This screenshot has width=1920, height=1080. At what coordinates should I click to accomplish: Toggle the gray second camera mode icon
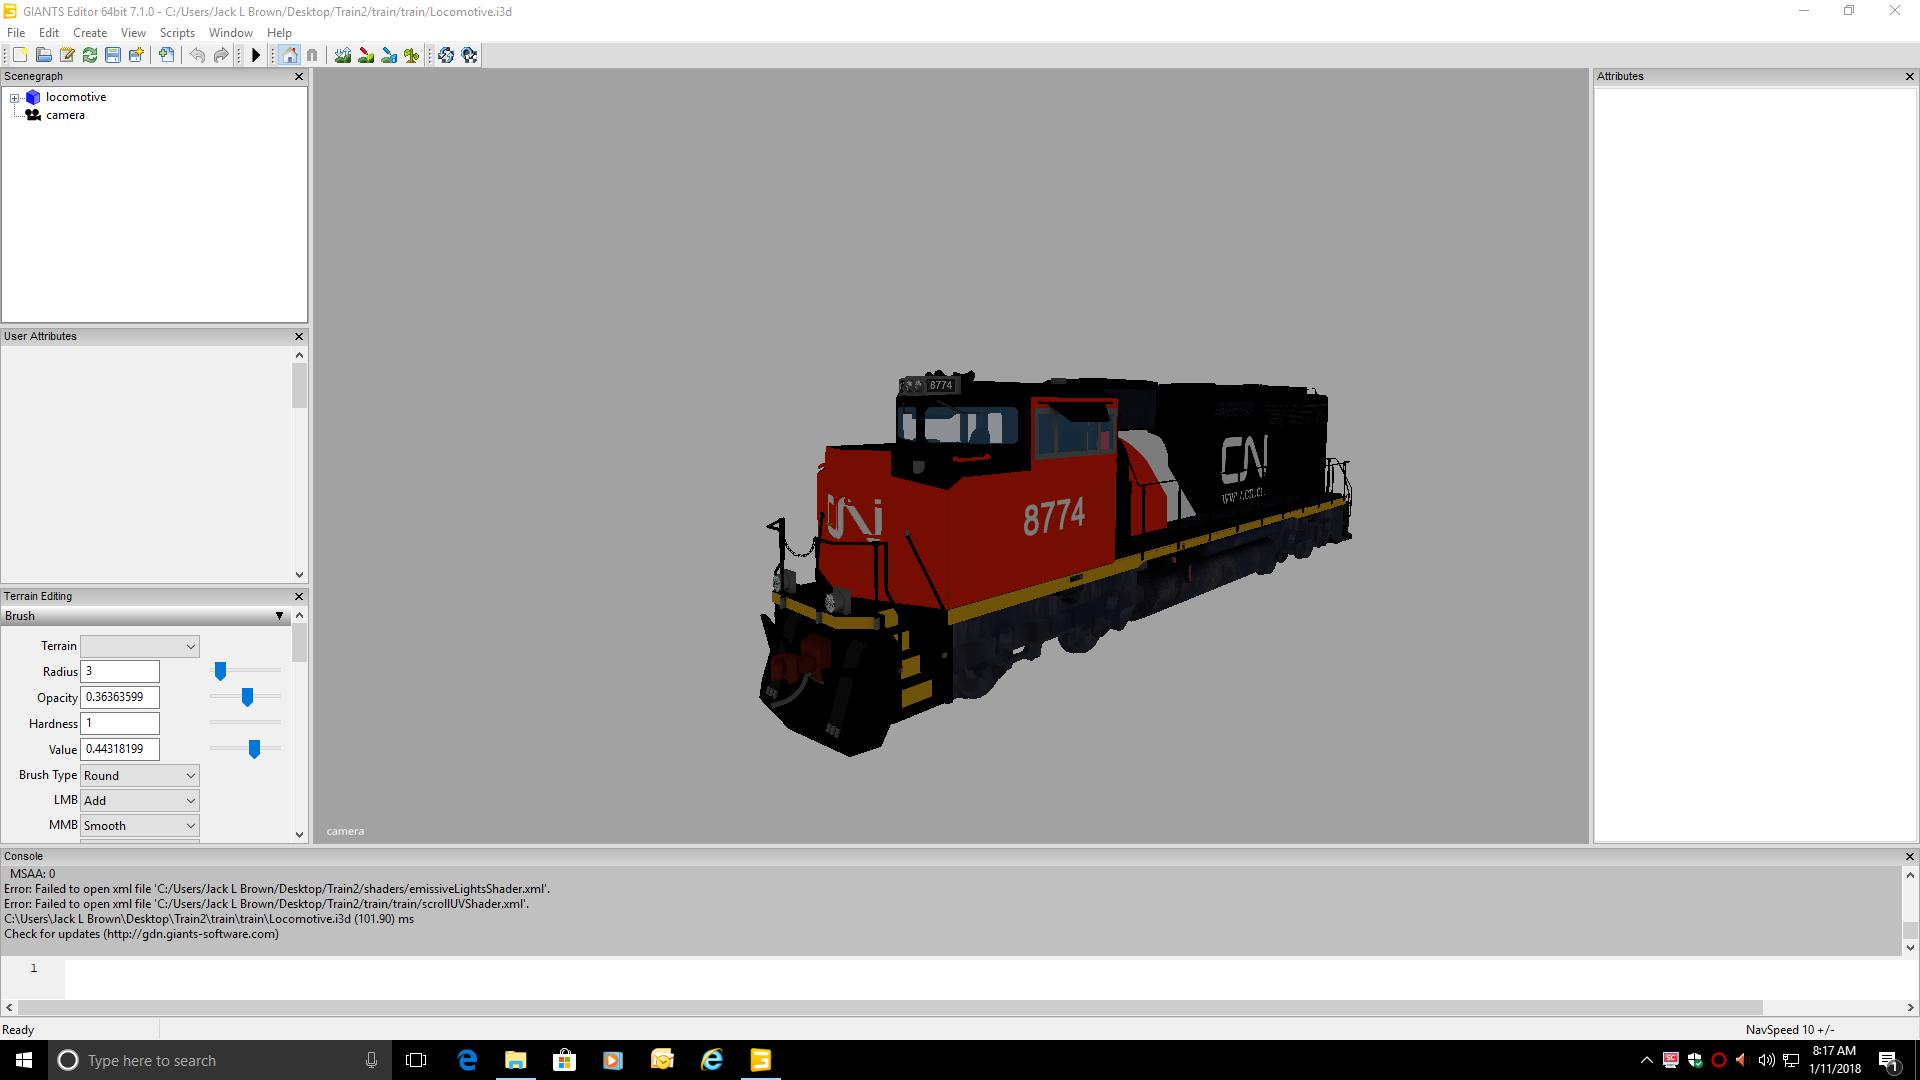pyautogui.click(x=312, y=55)
